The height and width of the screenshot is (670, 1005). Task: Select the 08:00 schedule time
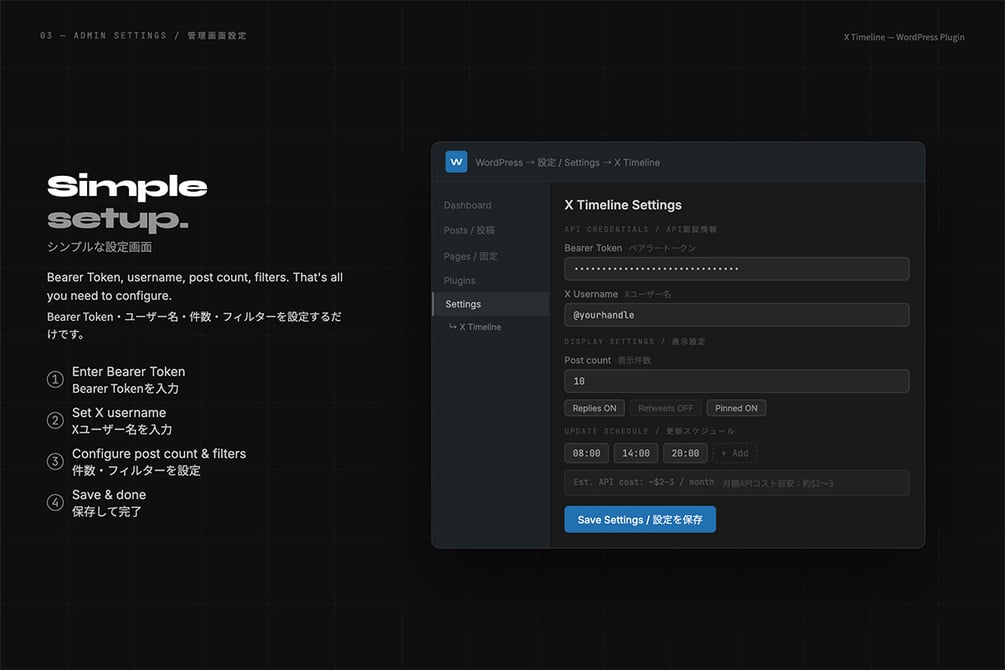pyautogui.click(x=586, y=453)
